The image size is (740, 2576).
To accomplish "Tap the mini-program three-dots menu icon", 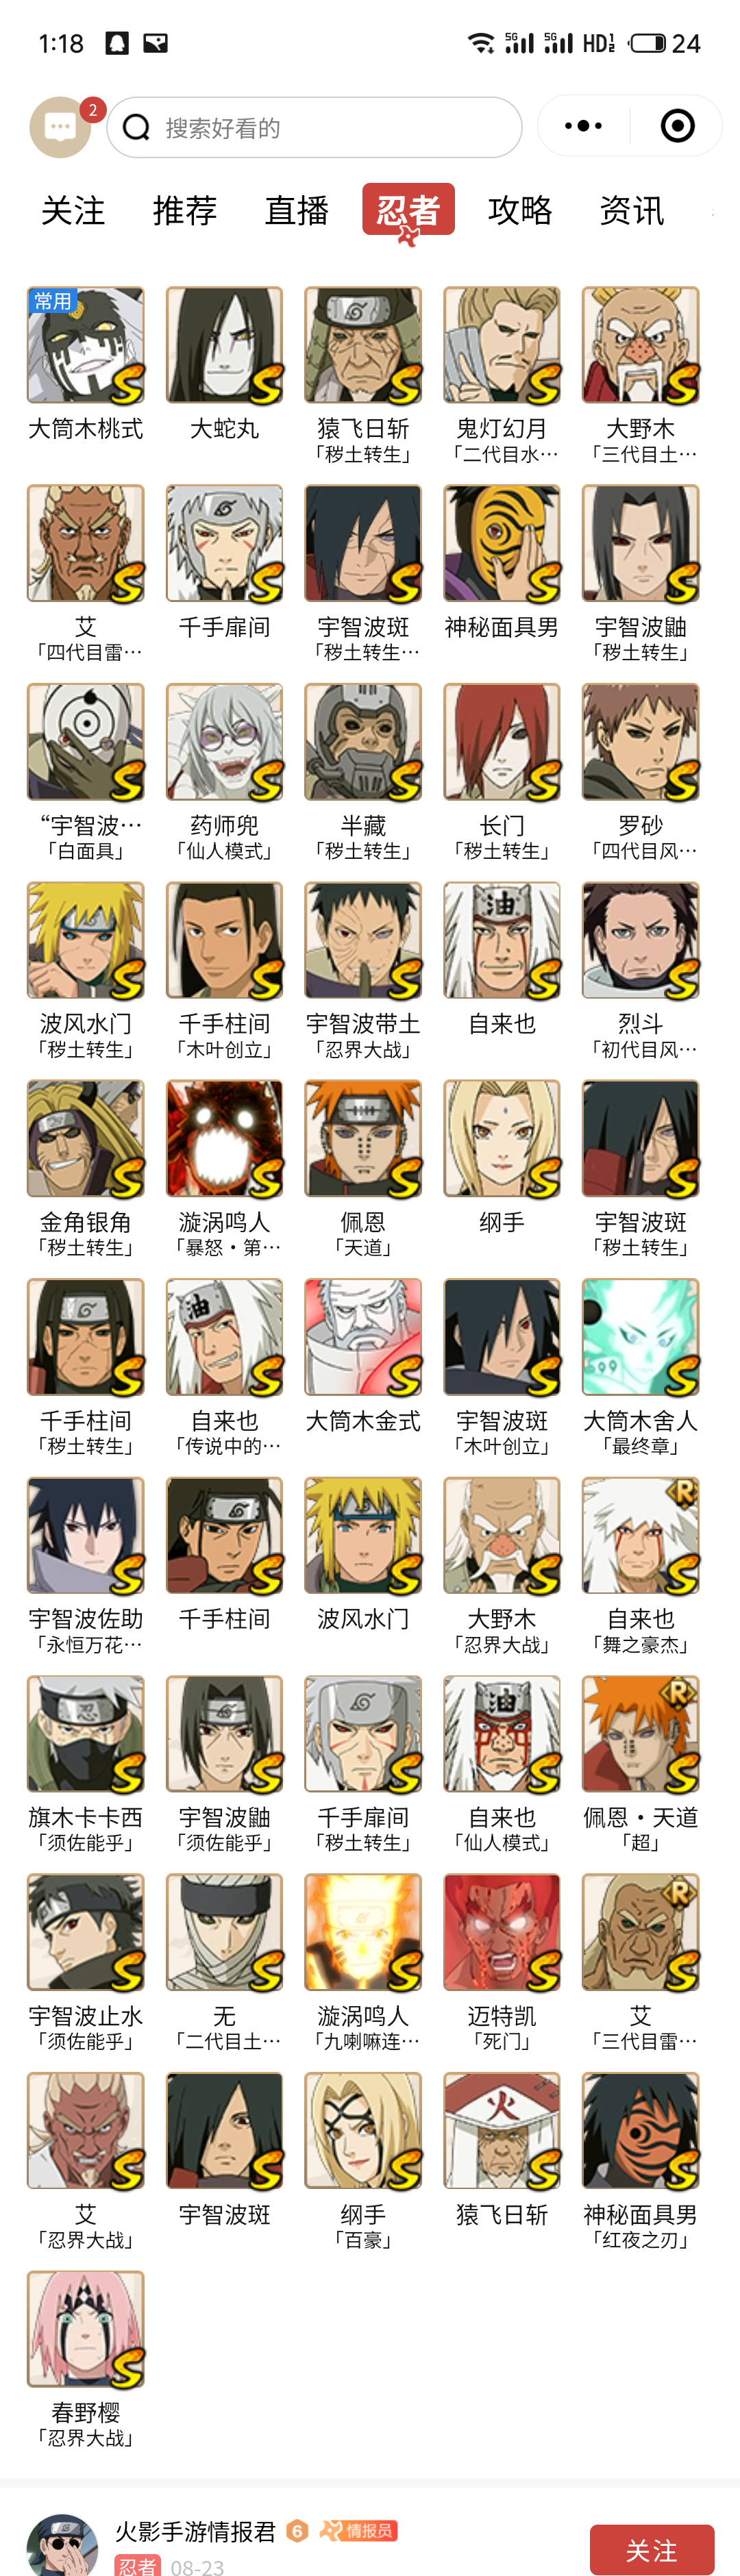I will (x=584, y=126).
